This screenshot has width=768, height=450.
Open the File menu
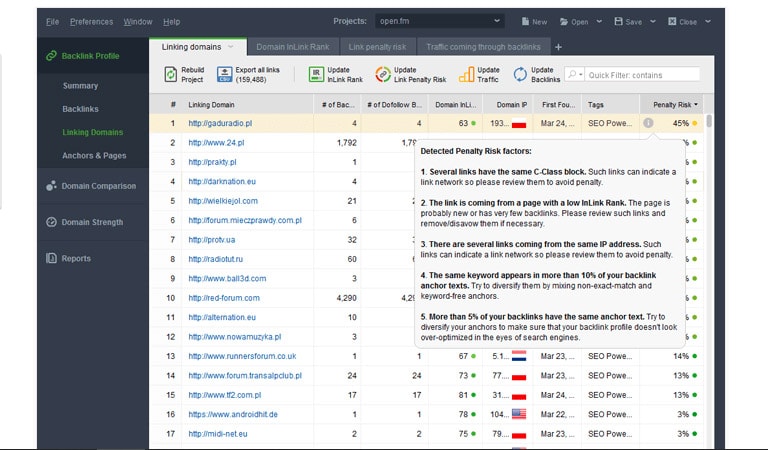pos(52,22)
